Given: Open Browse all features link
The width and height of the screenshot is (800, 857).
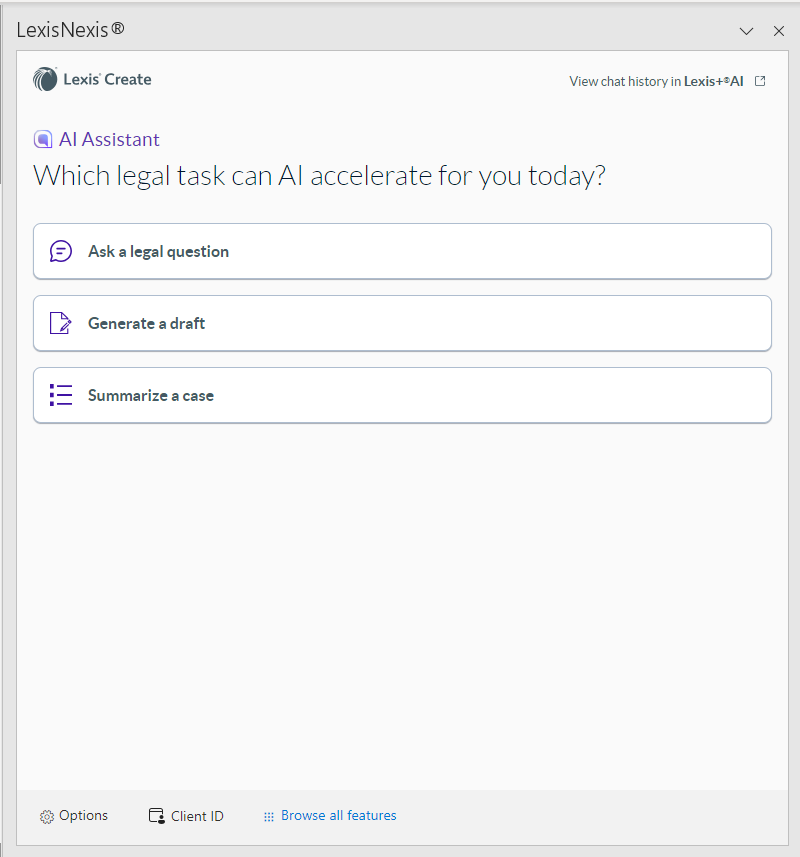Looking at the screenshot, I should click(339, 815).
